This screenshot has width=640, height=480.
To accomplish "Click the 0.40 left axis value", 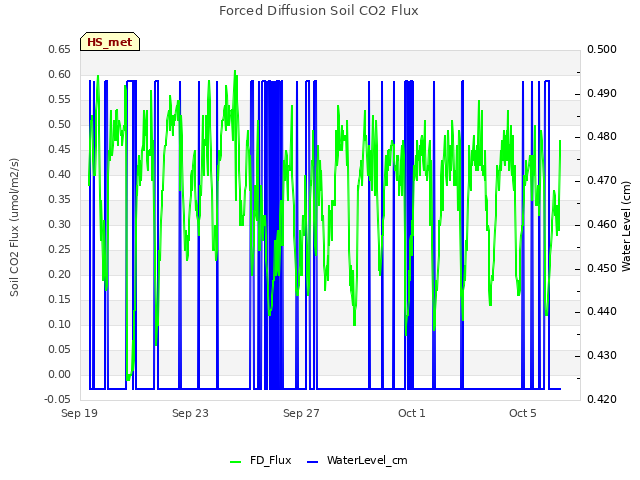I will (60, 174).
